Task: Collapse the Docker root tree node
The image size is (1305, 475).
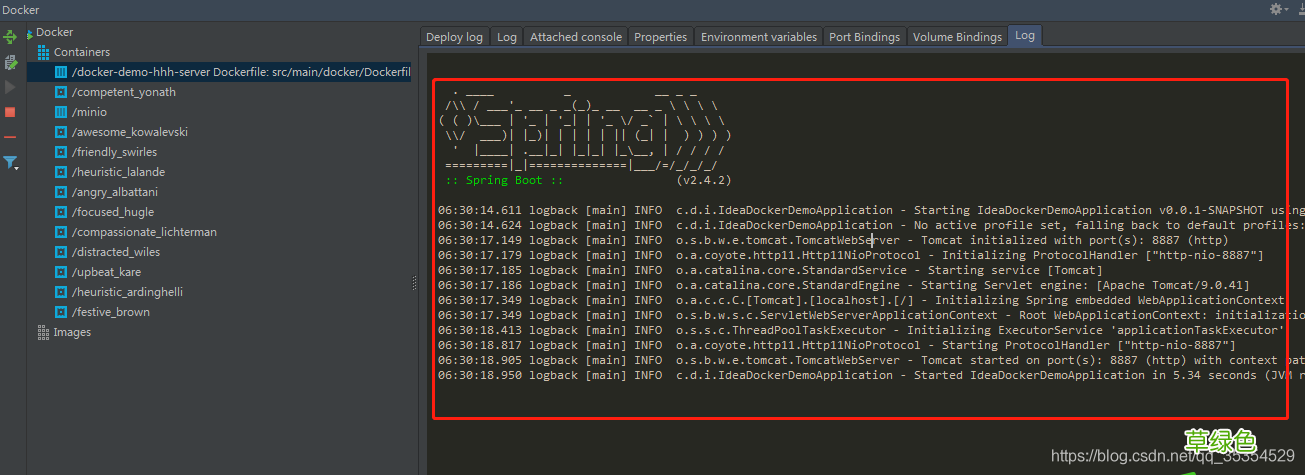Action: tap(30, 33)
